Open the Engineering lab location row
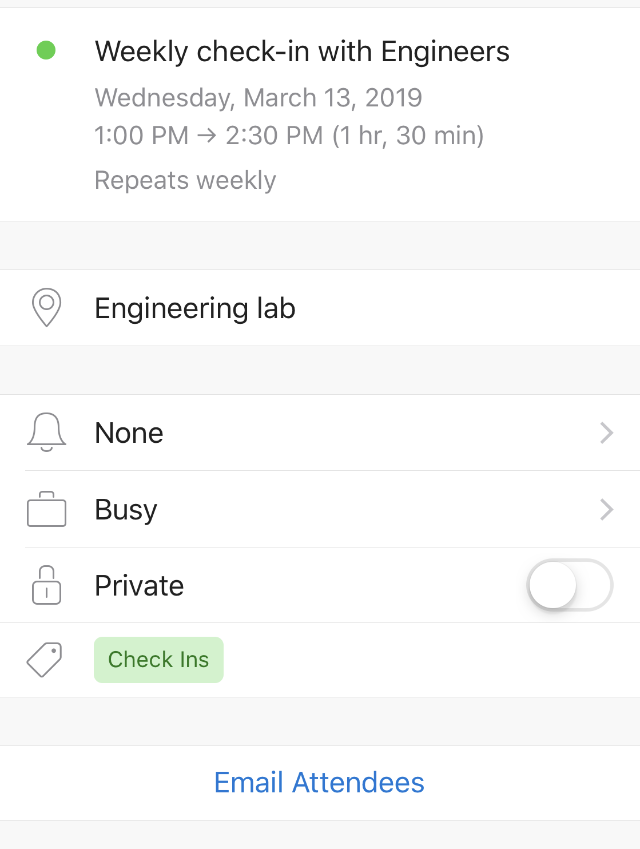The image size is (640, 849). click(195, 308)
